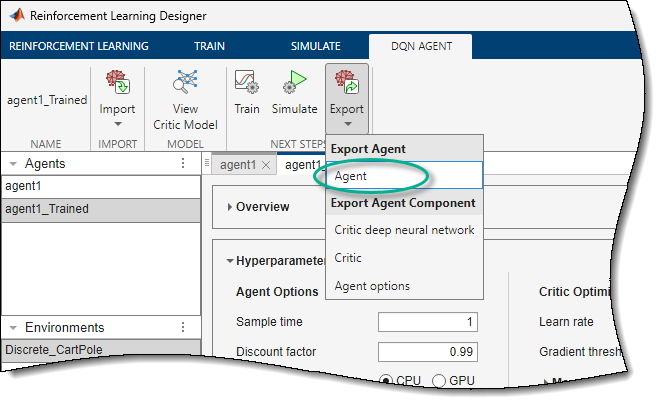
Task: Select the CPU radio button
Action: (x=386, y=381)
